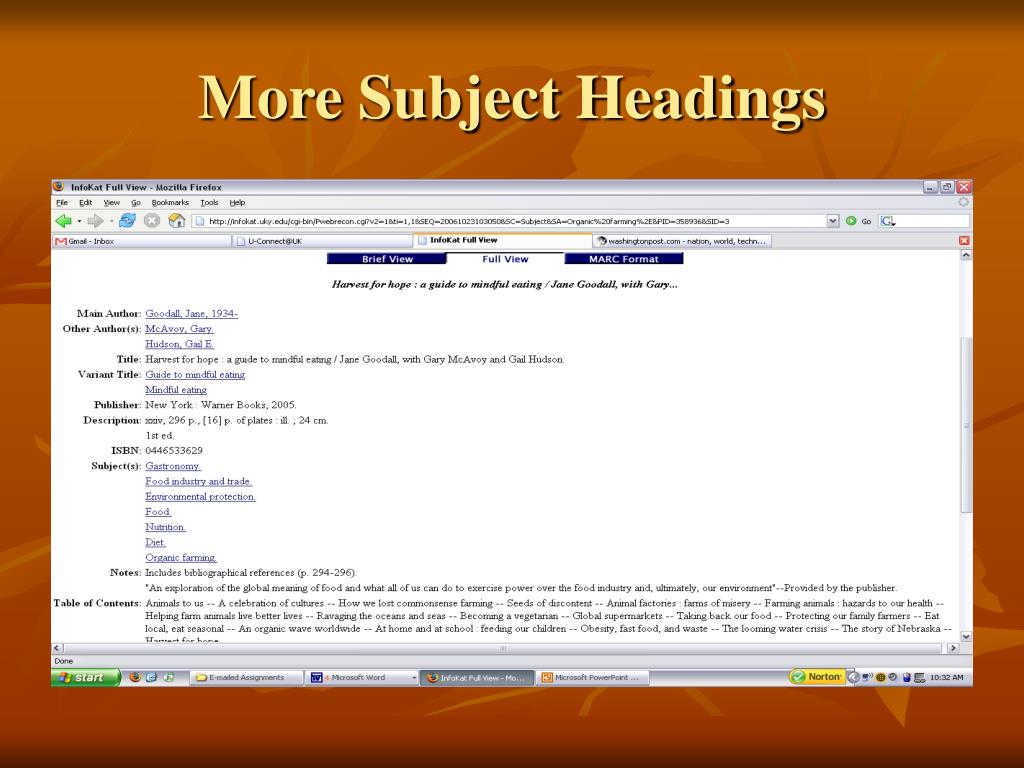Open the Nutrition subject link

click(x=165, y=527)
